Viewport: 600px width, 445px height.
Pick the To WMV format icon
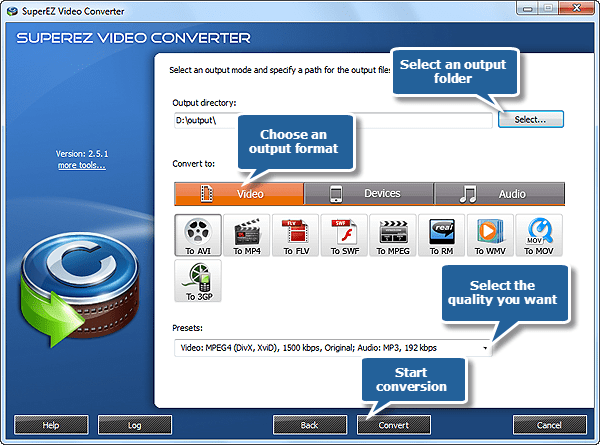click(490, 235)
